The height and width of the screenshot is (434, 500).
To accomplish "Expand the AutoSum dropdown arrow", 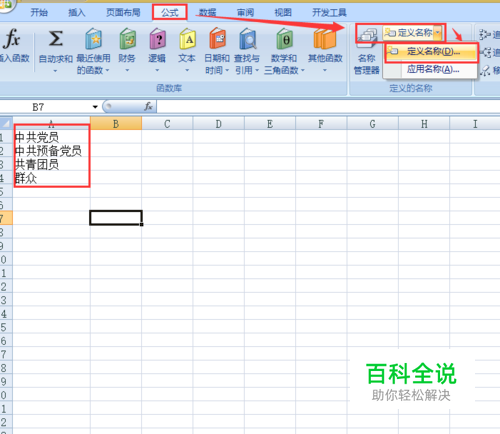I will point(55,71).
